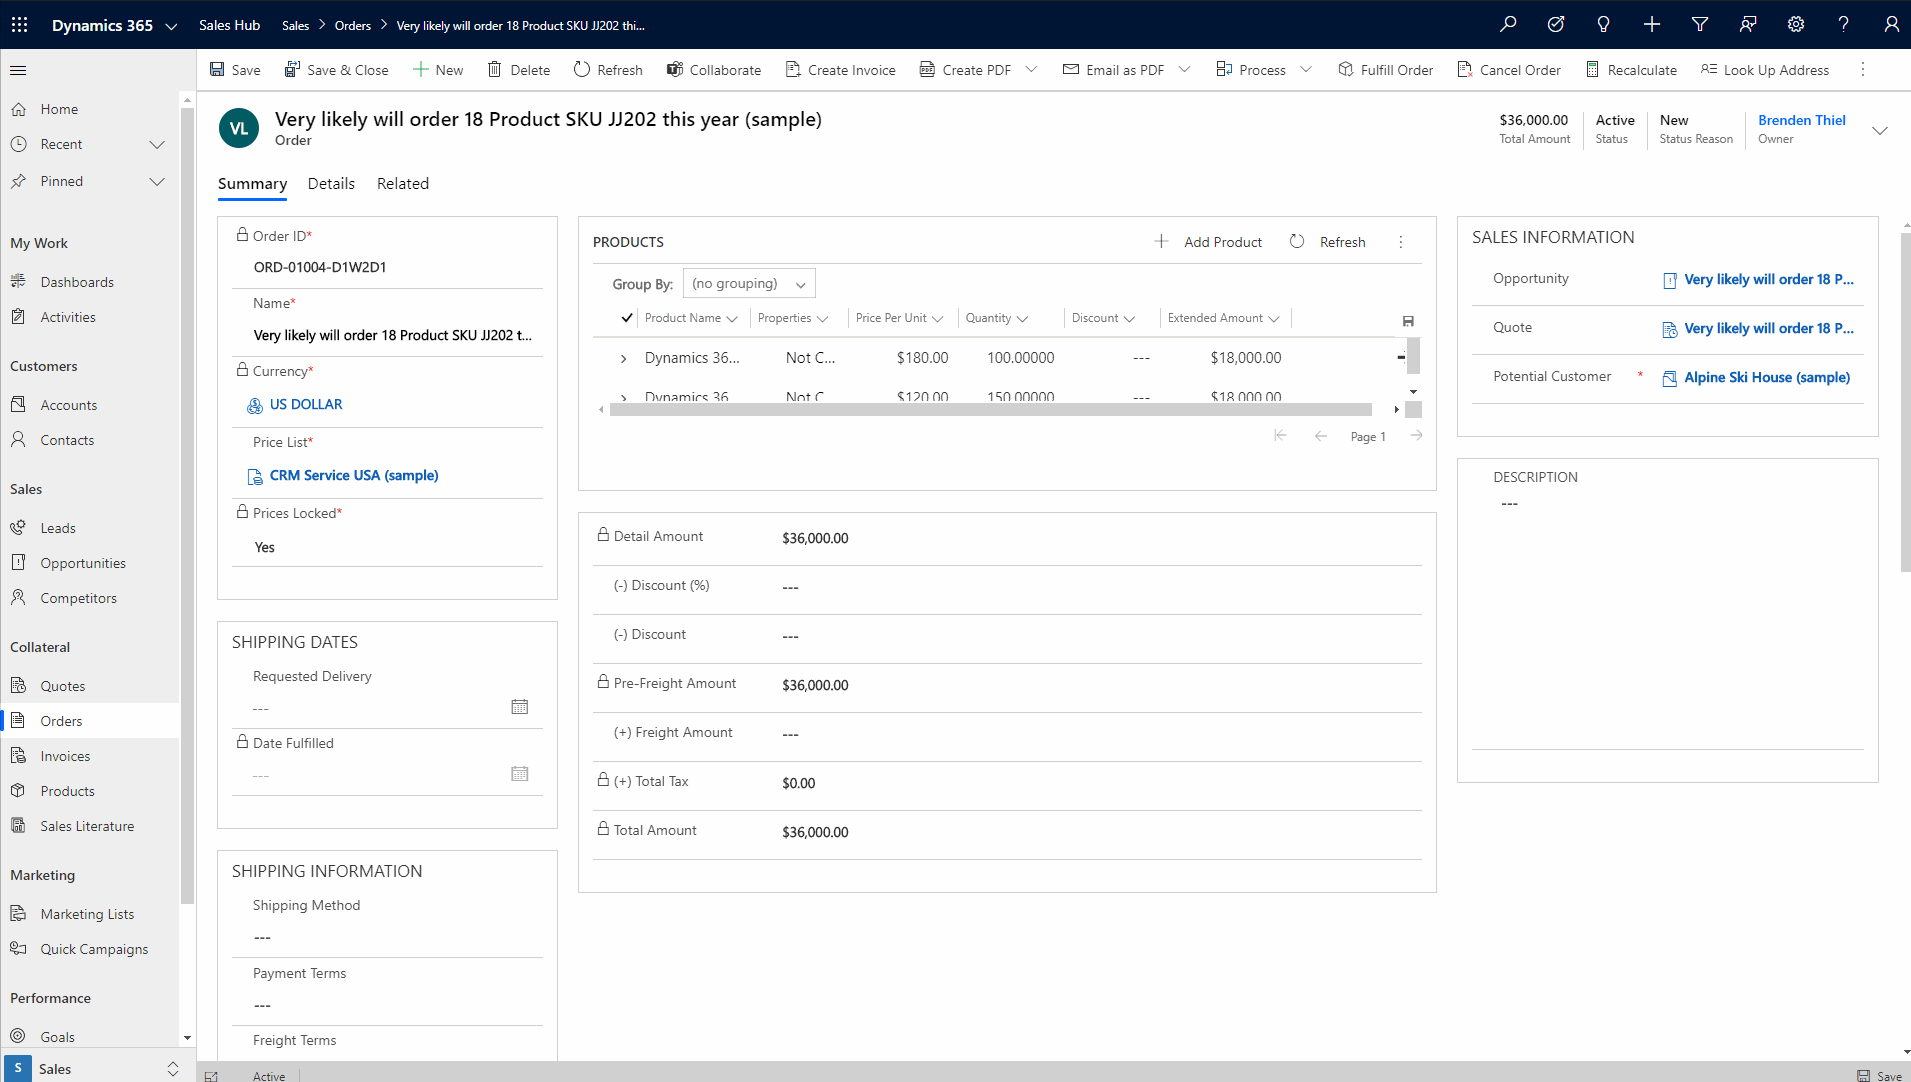Open the Group By grouping dropdown
Viewport: 1911px width, 1082px height.
coord(749,283)
